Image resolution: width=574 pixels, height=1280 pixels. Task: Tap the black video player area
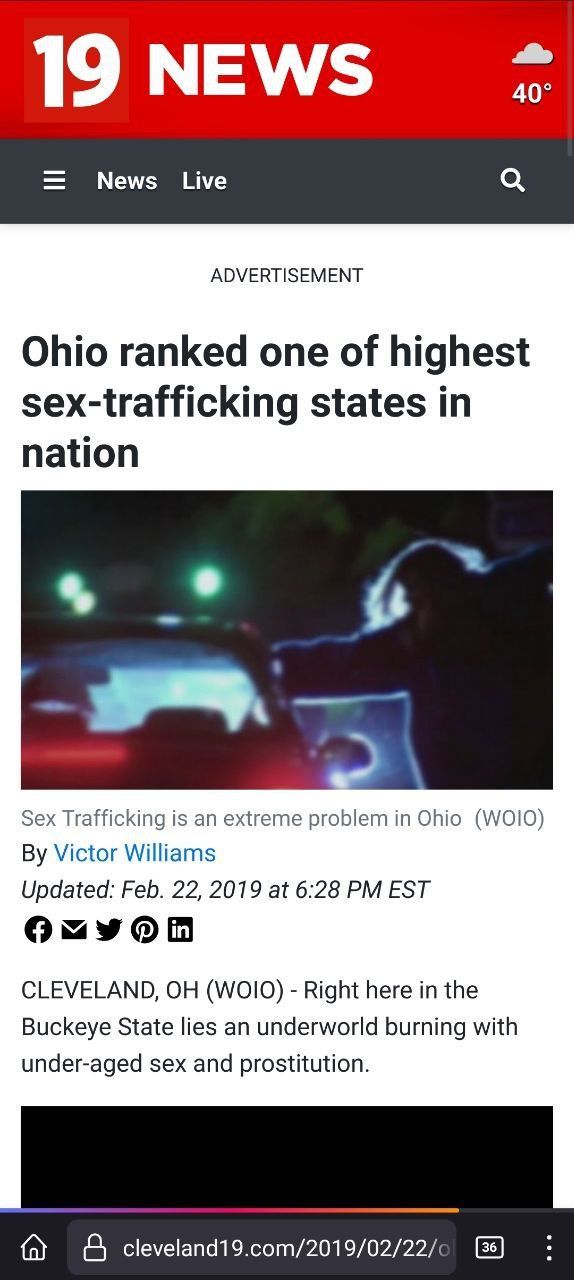click(287, 1157)
